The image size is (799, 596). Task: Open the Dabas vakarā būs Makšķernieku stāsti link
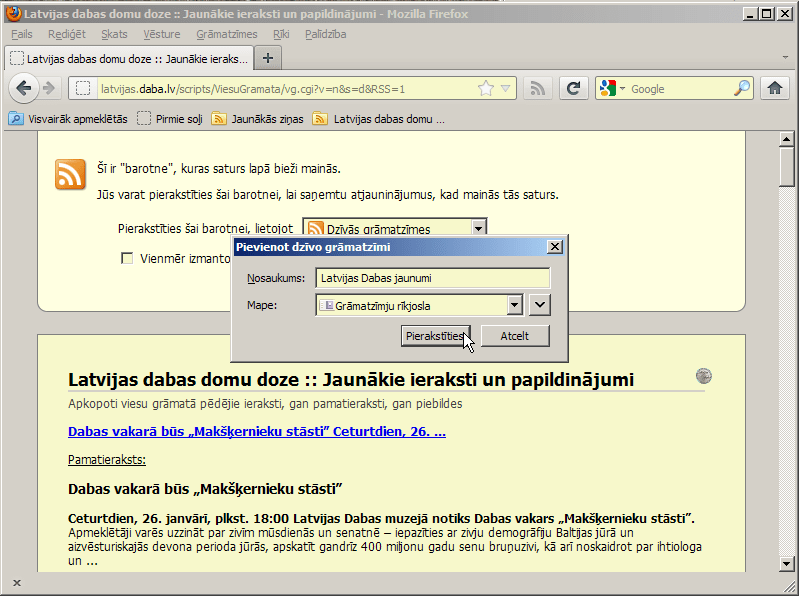pos(257,431)
